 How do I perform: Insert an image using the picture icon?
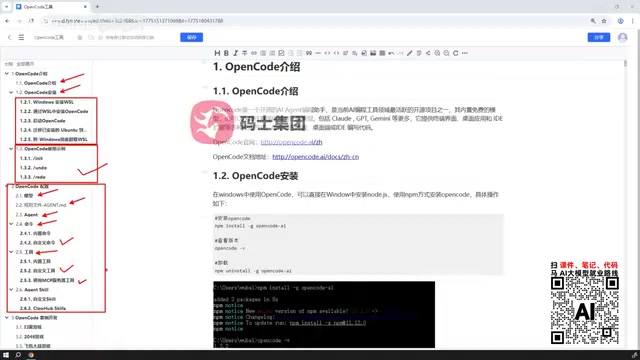[x=373, y=53]
